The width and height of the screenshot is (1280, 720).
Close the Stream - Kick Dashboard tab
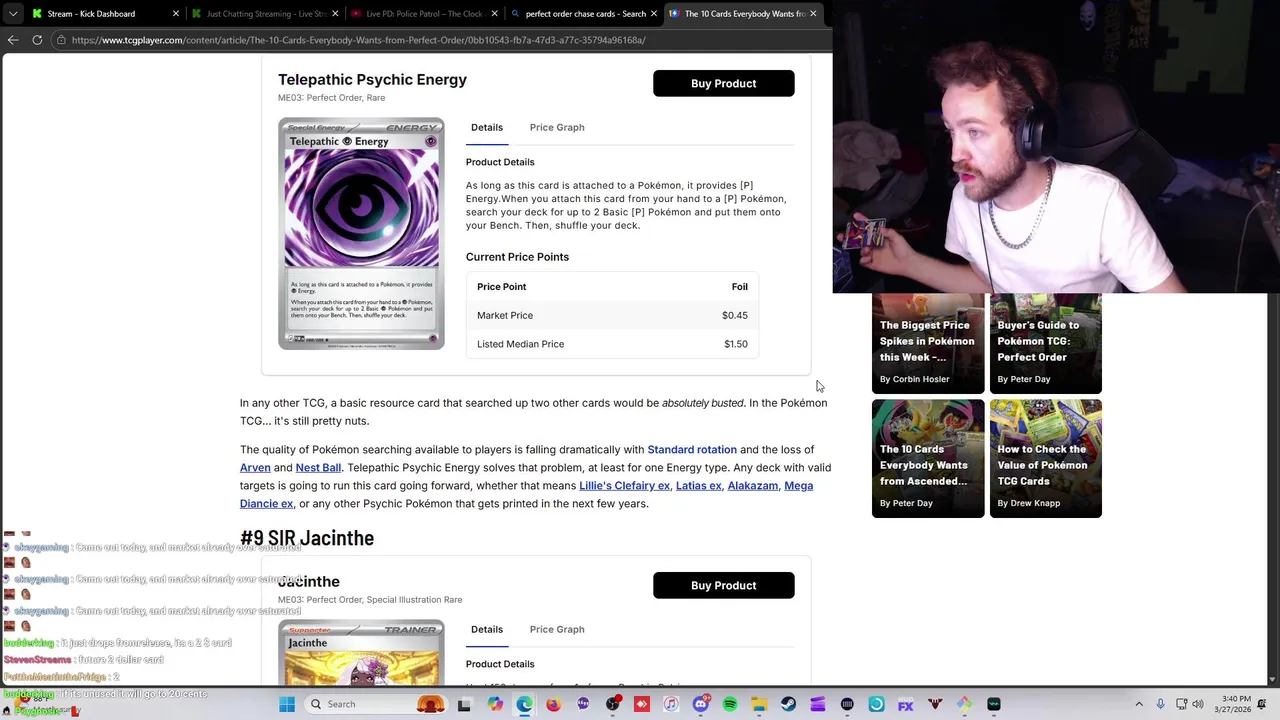176,14
